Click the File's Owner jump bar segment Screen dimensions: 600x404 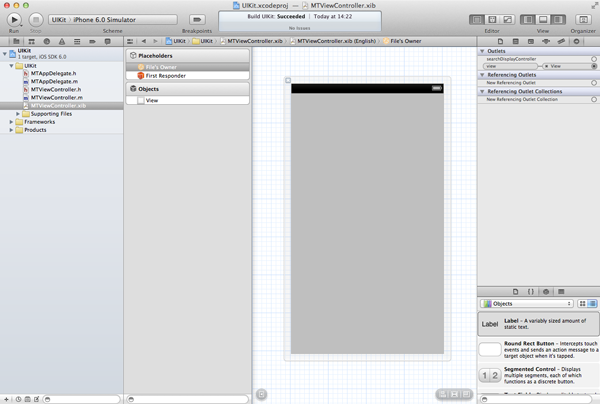point(402,41)
